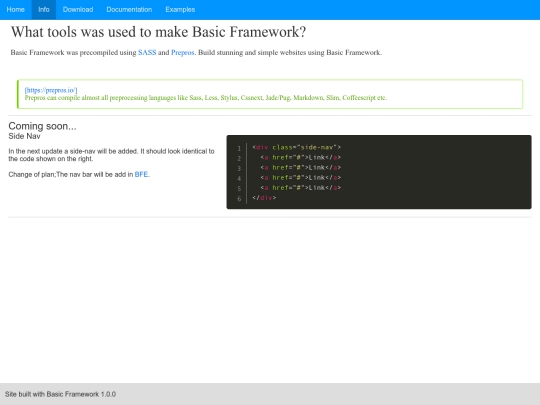The height and width of the screenshot is (405, 540).
Task: Open the Documentation nav link
Action: click(129, 10)
